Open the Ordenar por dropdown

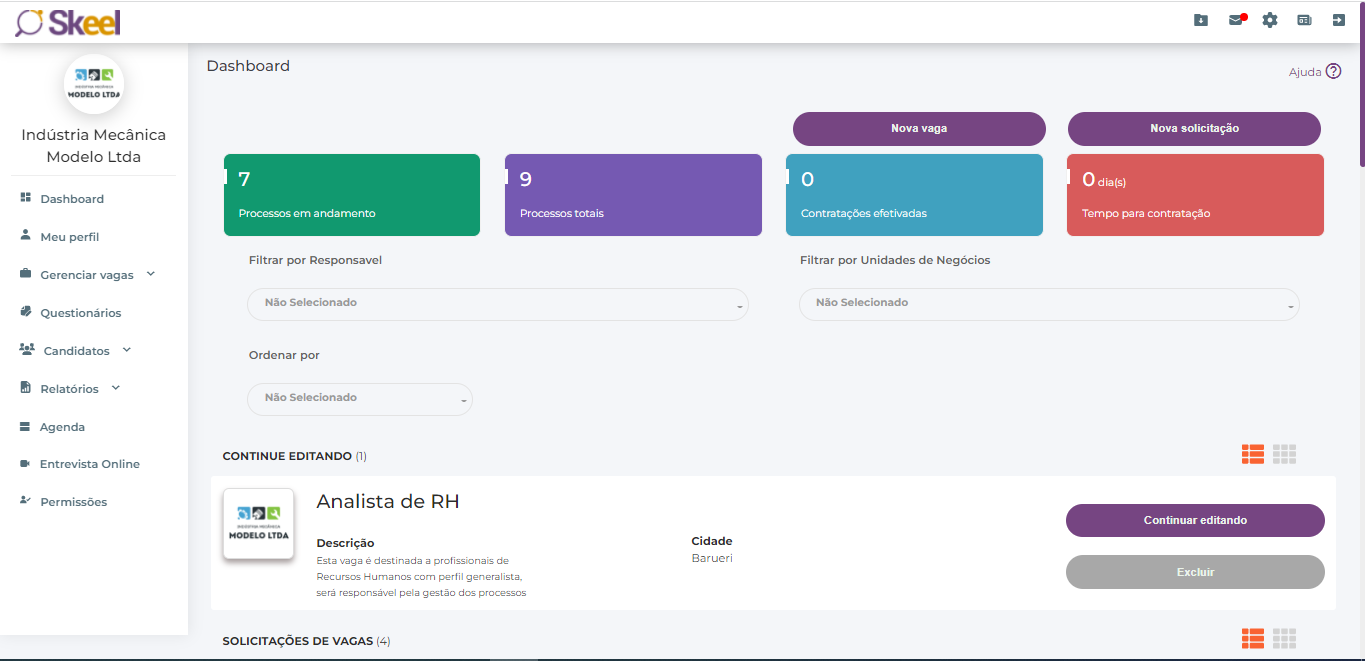pos(359,398)
